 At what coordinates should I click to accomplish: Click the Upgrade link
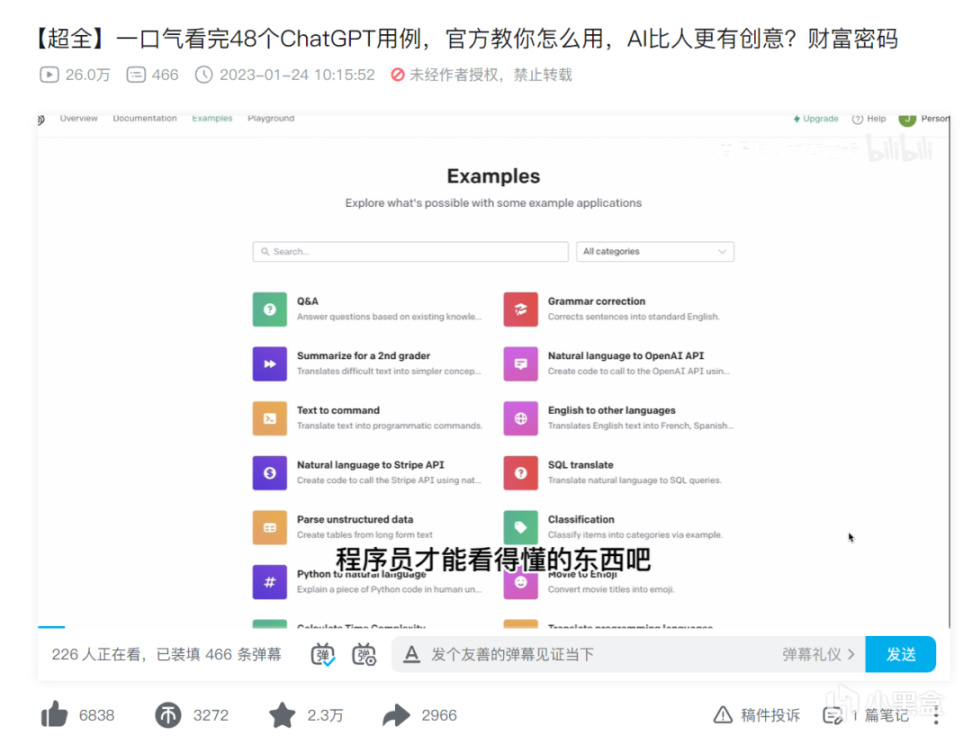(x=816, y=118)
